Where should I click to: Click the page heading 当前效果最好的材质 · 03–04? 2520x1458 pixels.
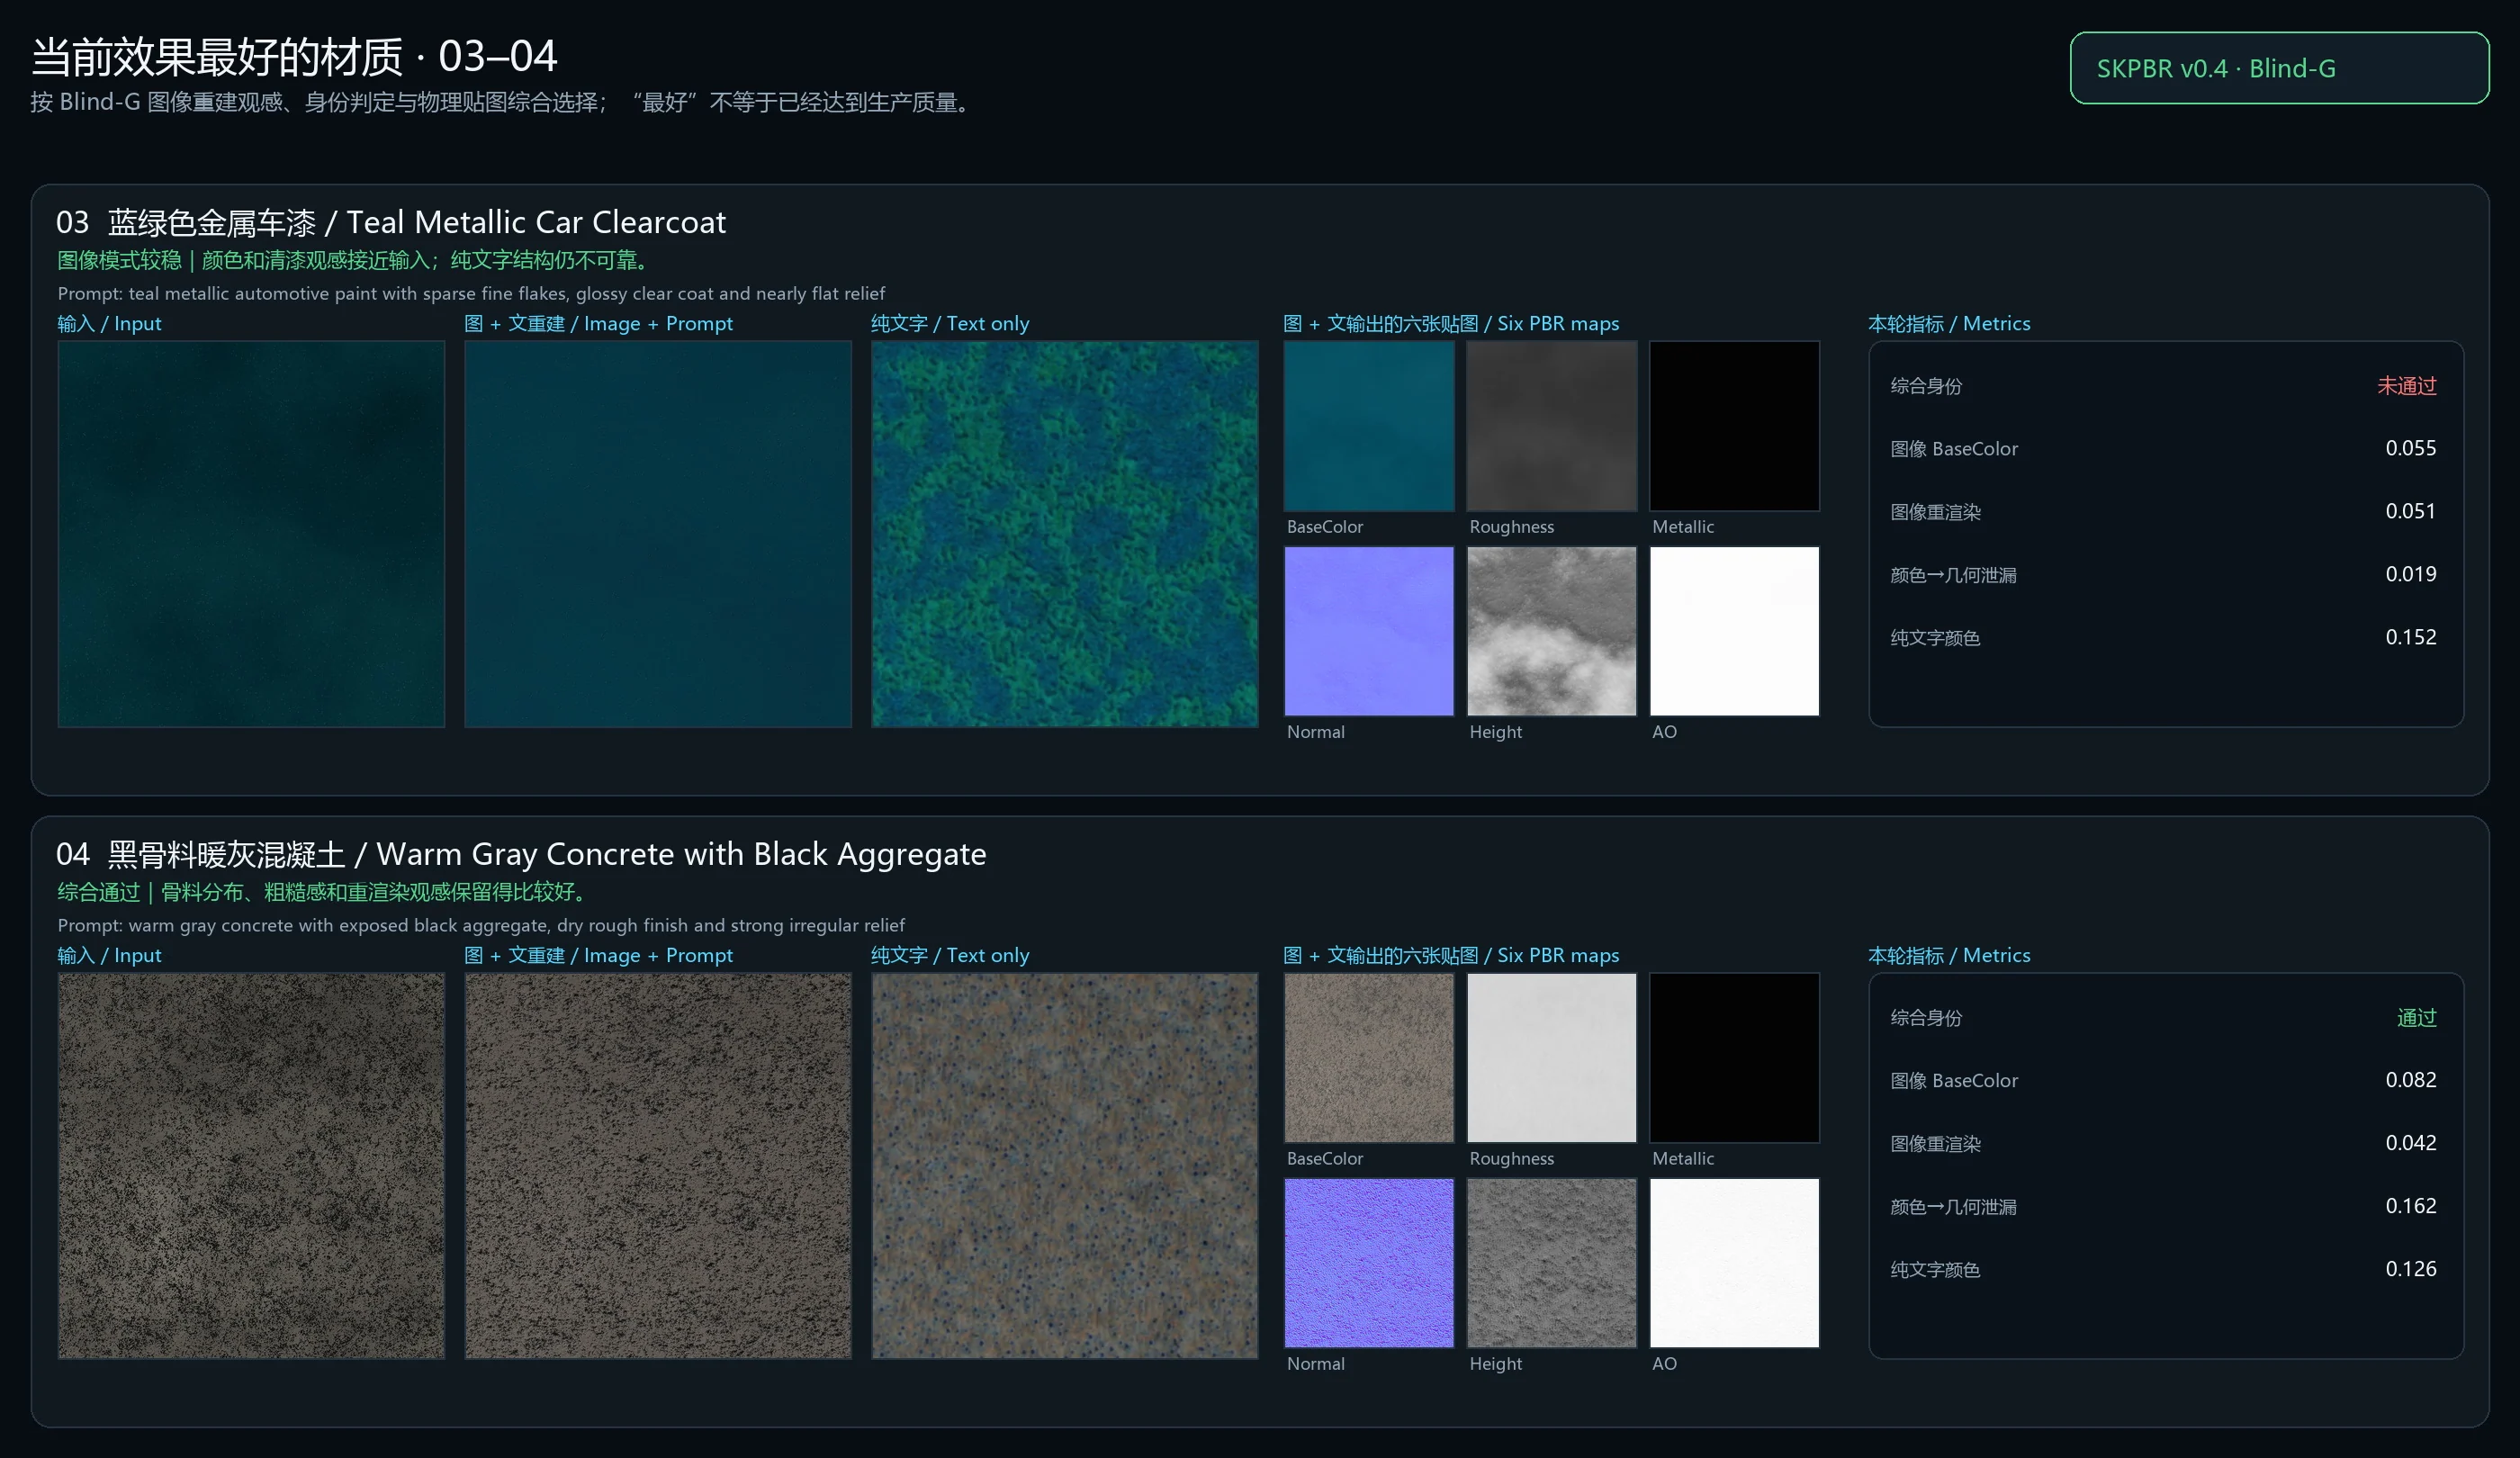point(294,56)
